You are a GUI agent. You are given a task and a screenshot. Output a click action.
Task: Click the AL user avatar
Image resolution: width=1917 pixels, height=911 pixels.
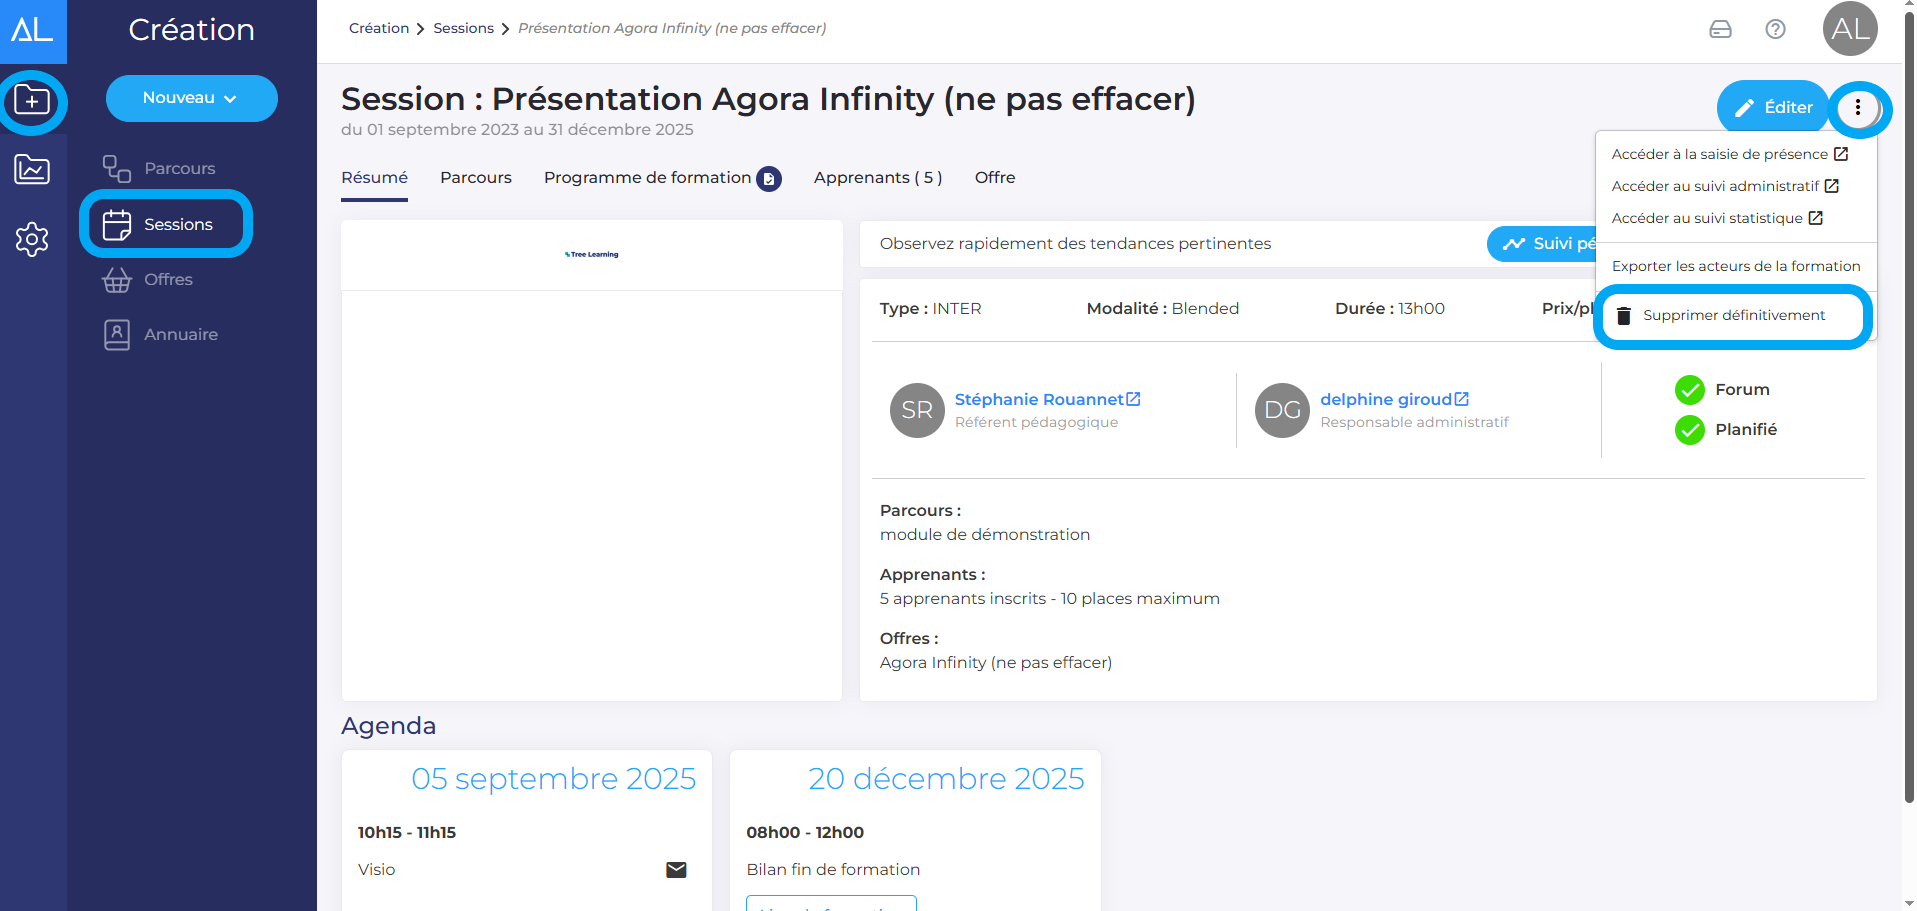1849,29
